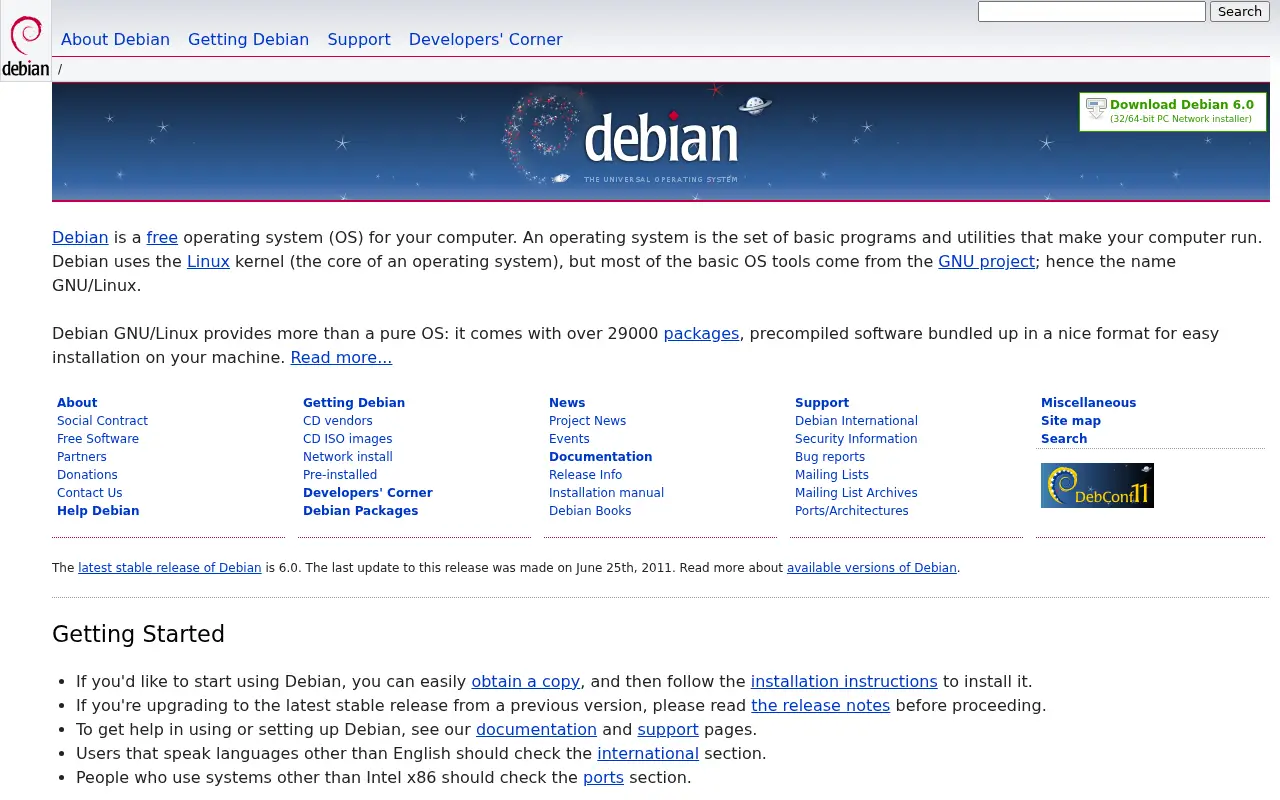Open the Network install link
The width and height of the screenshot is (1280, 800).
point(348,457)
